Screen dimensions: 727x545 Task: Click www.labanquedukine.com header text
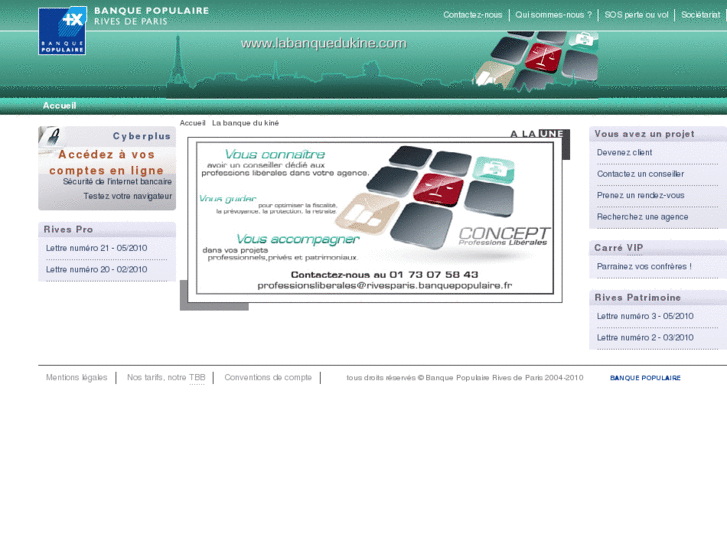coord(324,43)
